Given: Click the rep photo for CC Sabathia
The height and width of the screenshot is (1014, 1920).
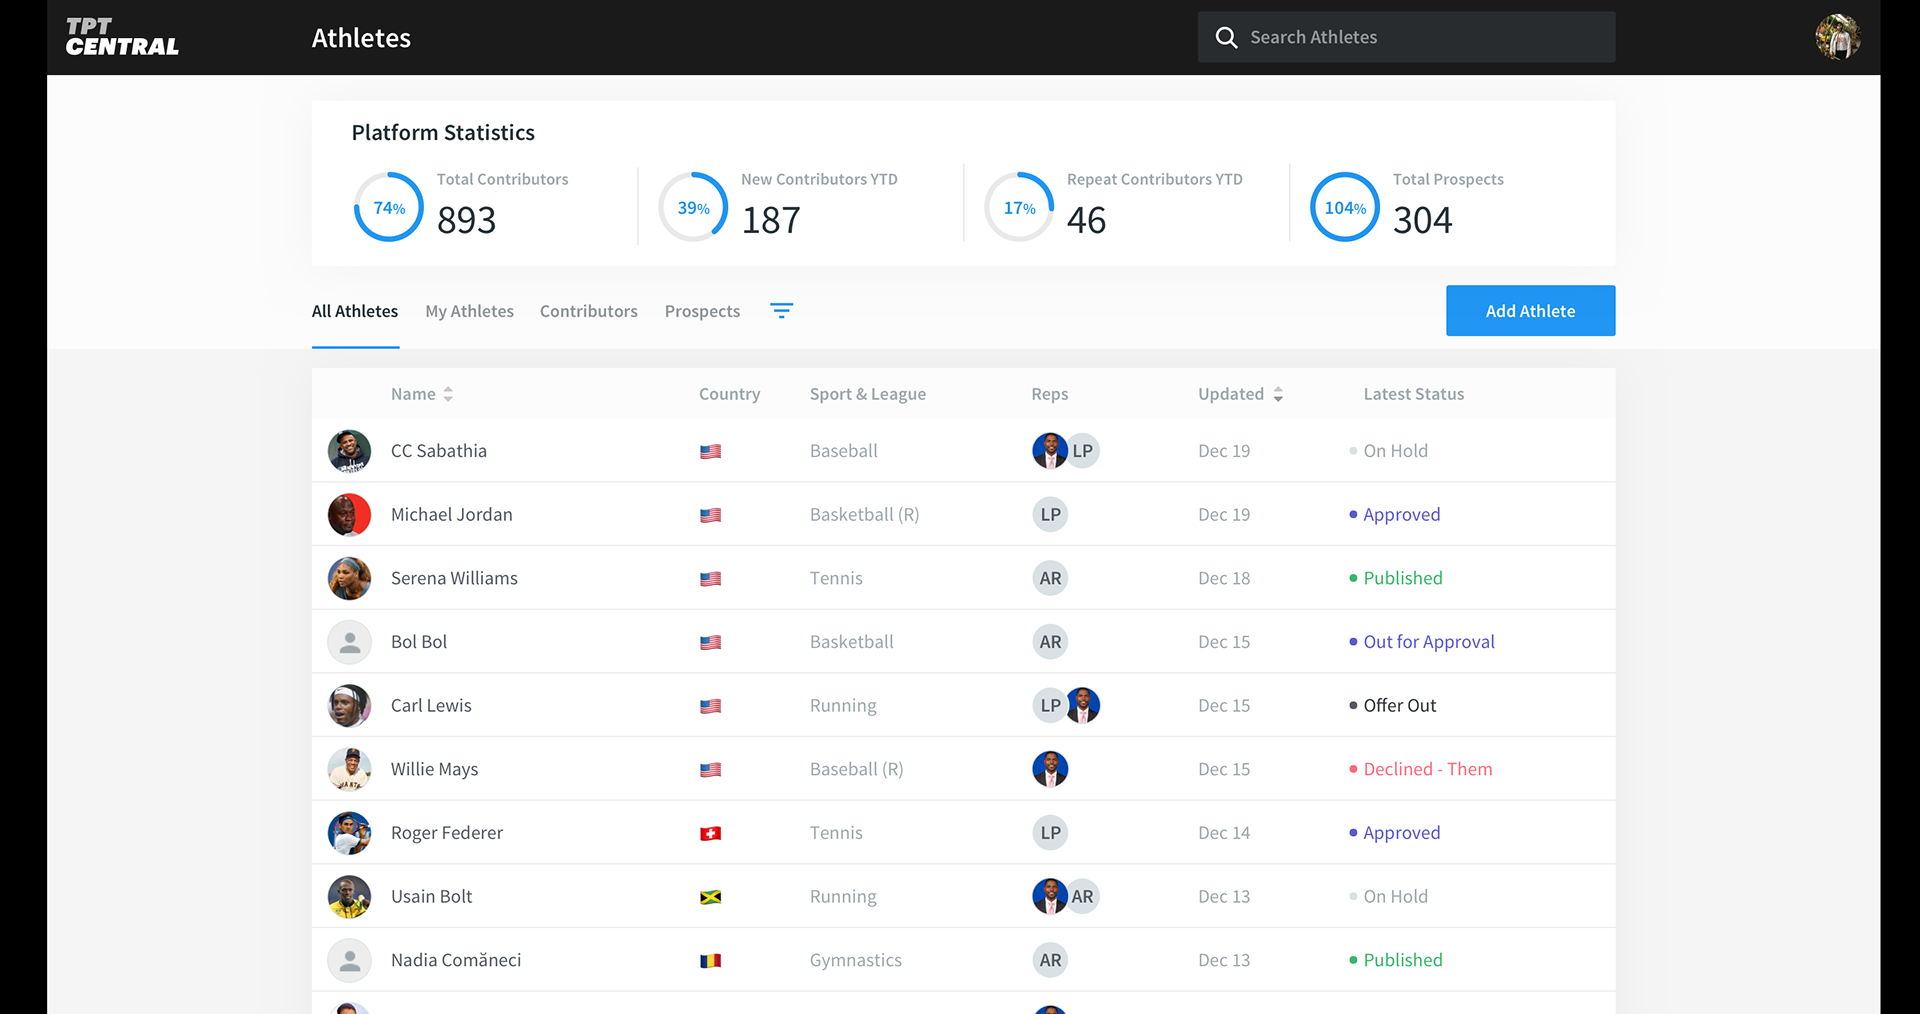Looking at the screenshot, I should [x=1049, y=451].
